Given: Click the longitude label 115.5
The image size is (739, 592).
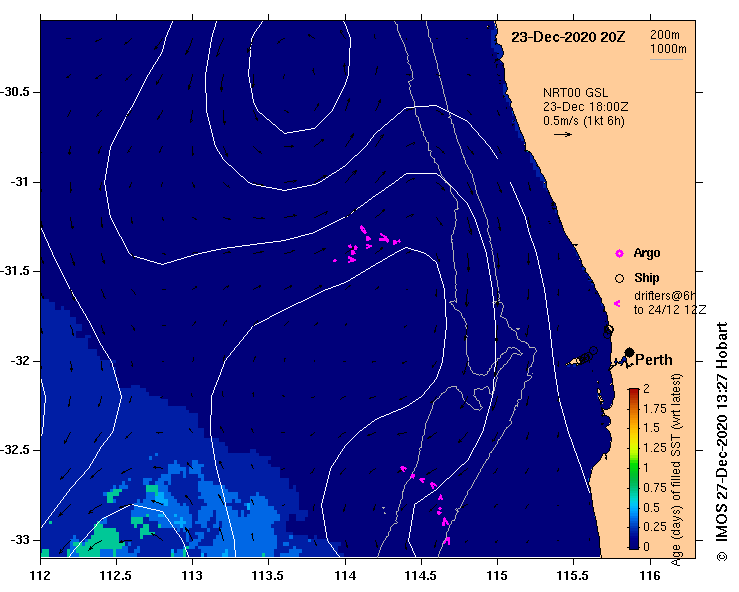Looking at the screenshot, I should point(573,576).
